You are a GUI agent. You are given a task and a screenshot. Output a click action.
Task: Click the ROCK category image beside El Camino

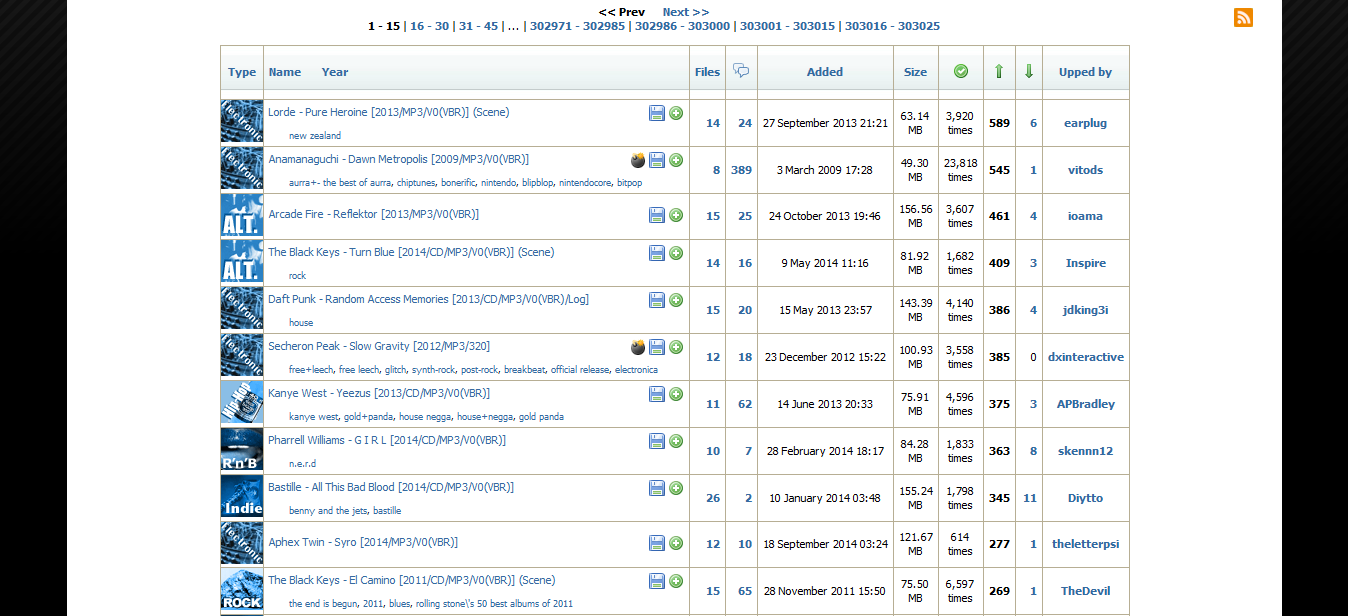242,591
